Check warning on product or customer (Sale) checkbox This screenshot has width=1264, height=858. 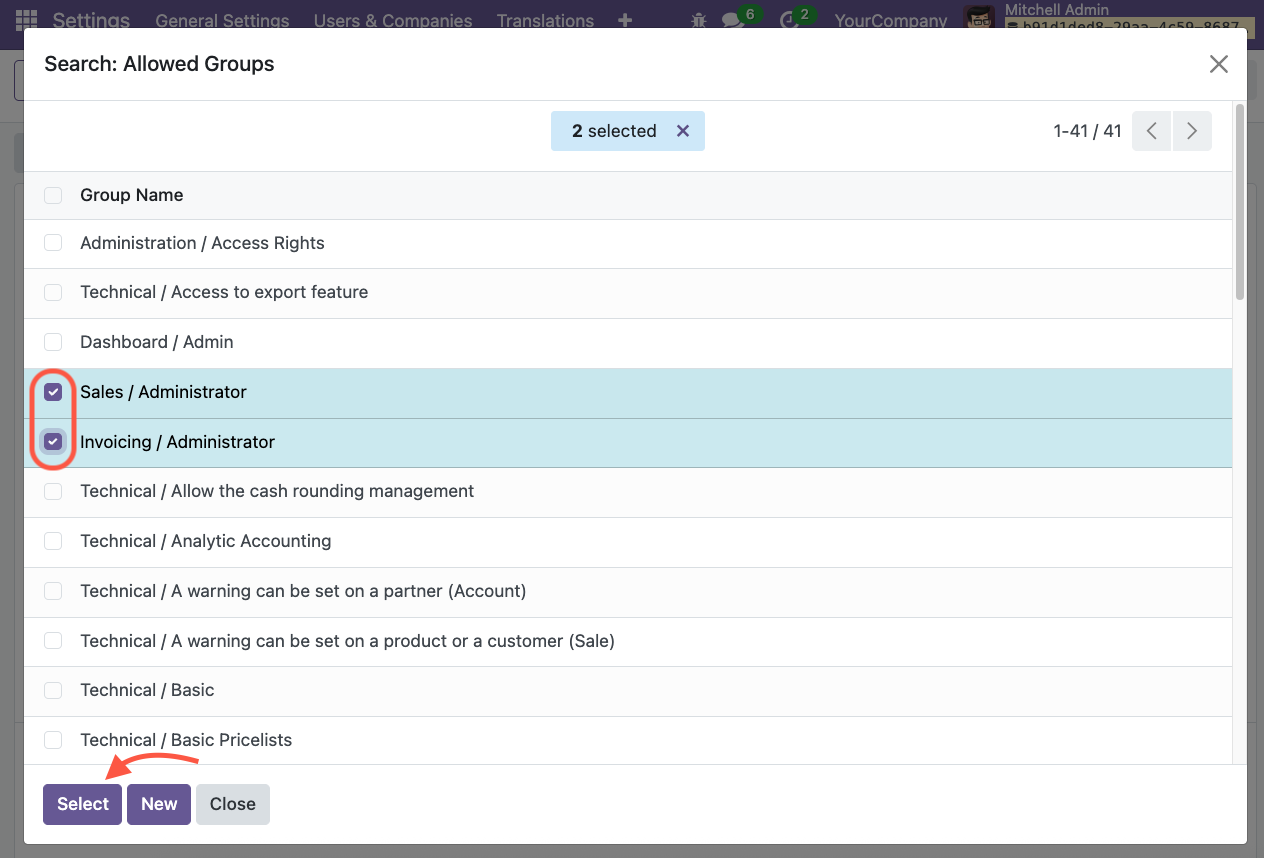(53, 641)
